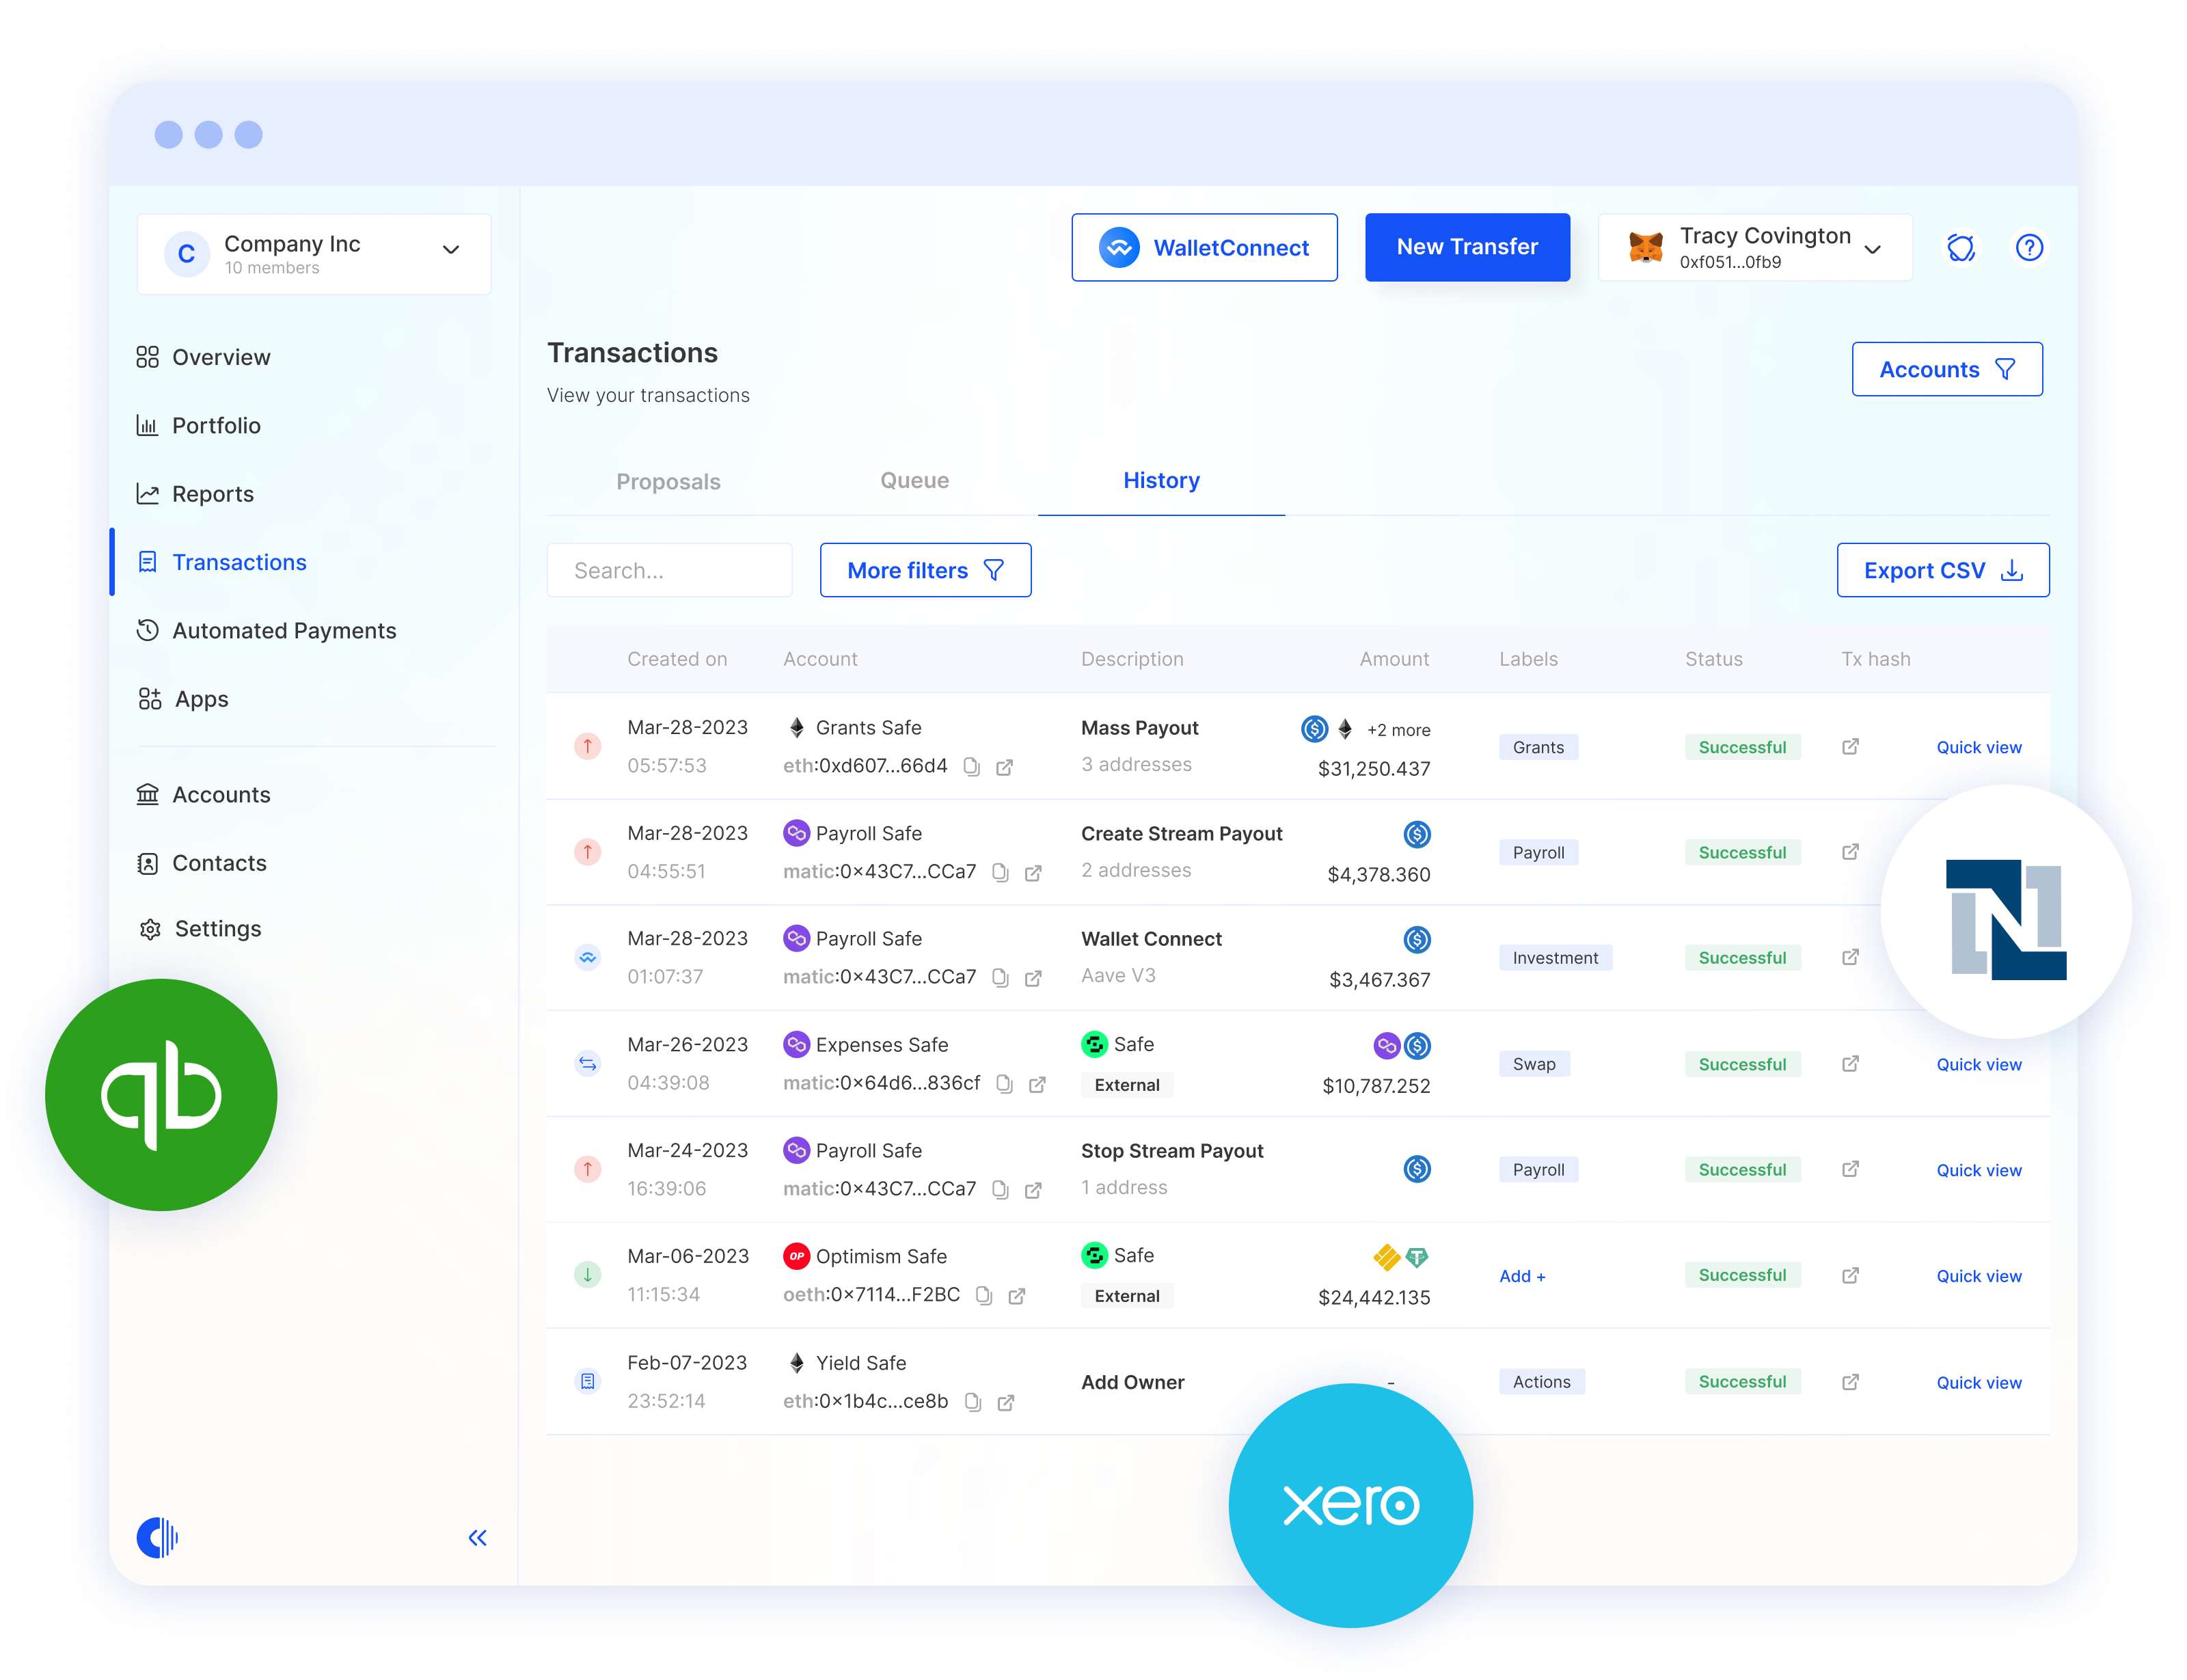The width and height of the screenshot is (2187, 1680).
Task: Click Add + label on Optimism Safe row
Action: (1521, 1276)
